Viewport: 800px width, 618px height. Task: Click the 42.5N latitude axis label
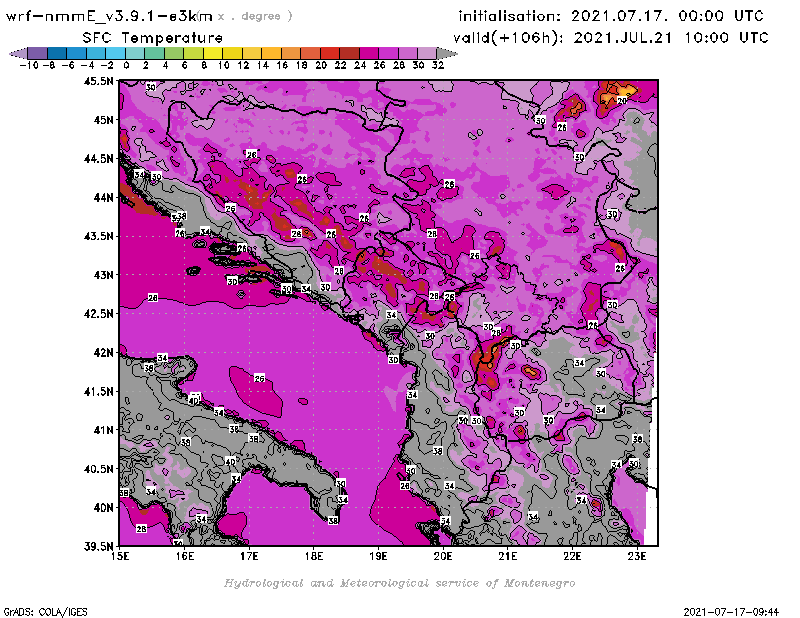tap(98, 313)
